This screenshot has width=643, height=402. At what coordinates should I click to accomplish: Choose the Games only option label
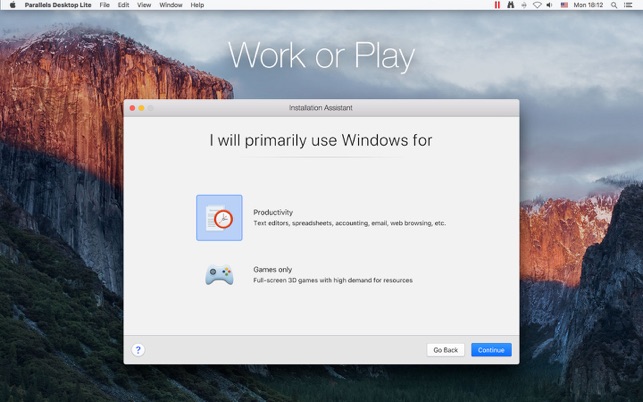[x=273, y=270]
